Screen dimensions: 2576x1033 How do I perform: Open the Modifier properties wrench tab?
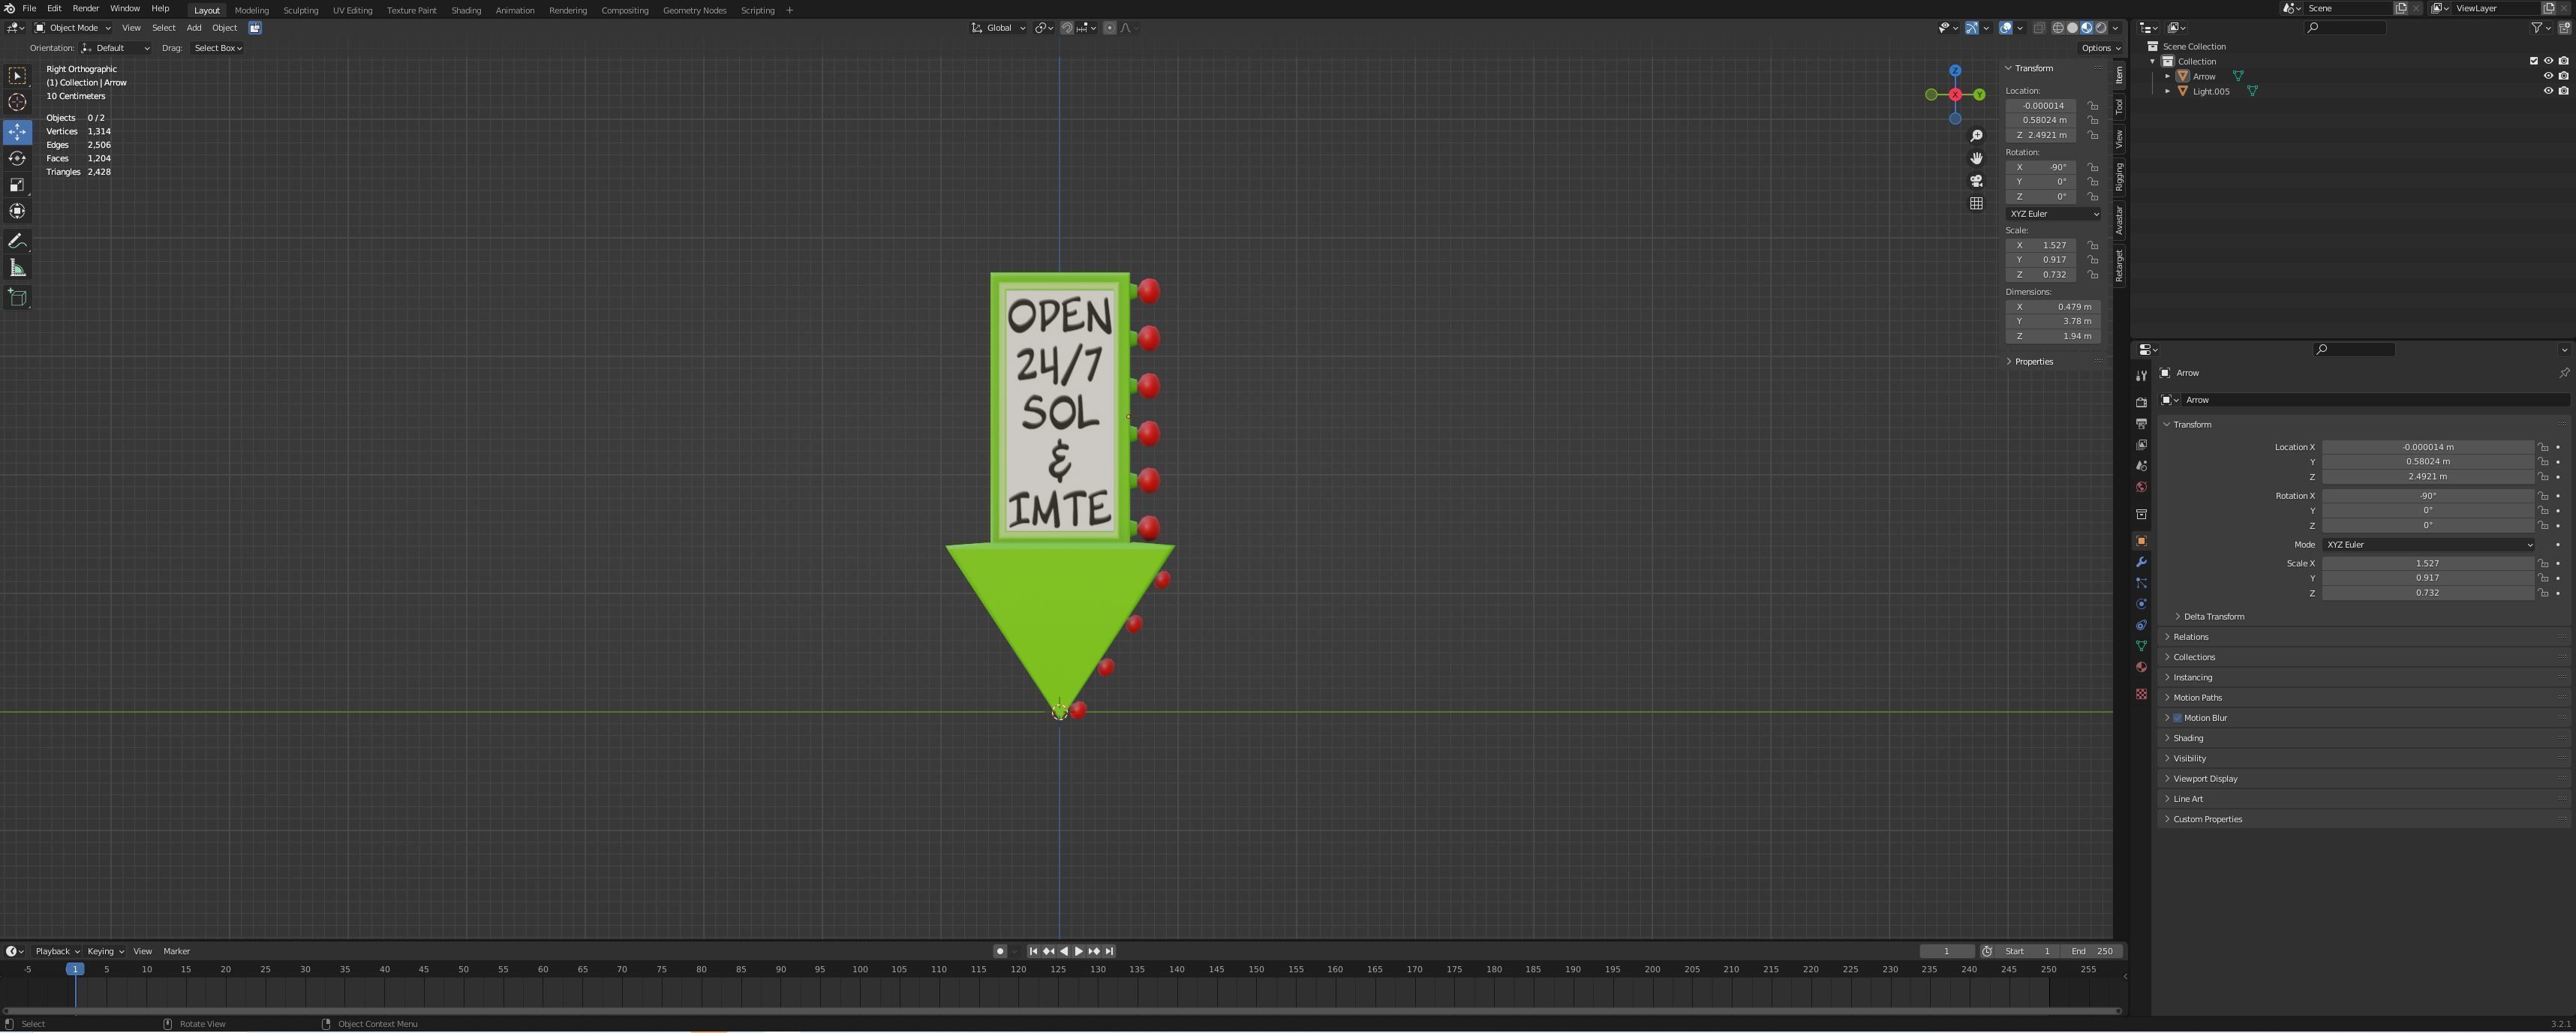[x=2141, y=562]
